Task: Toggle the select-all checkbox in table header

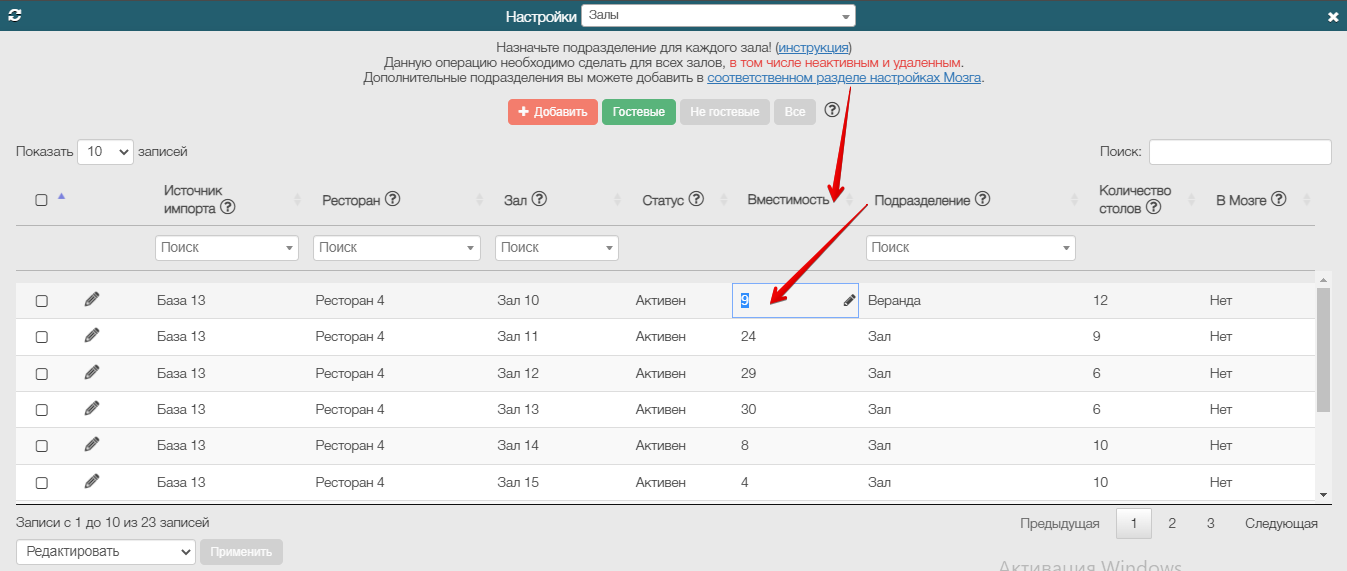Action: pos(42,200)
